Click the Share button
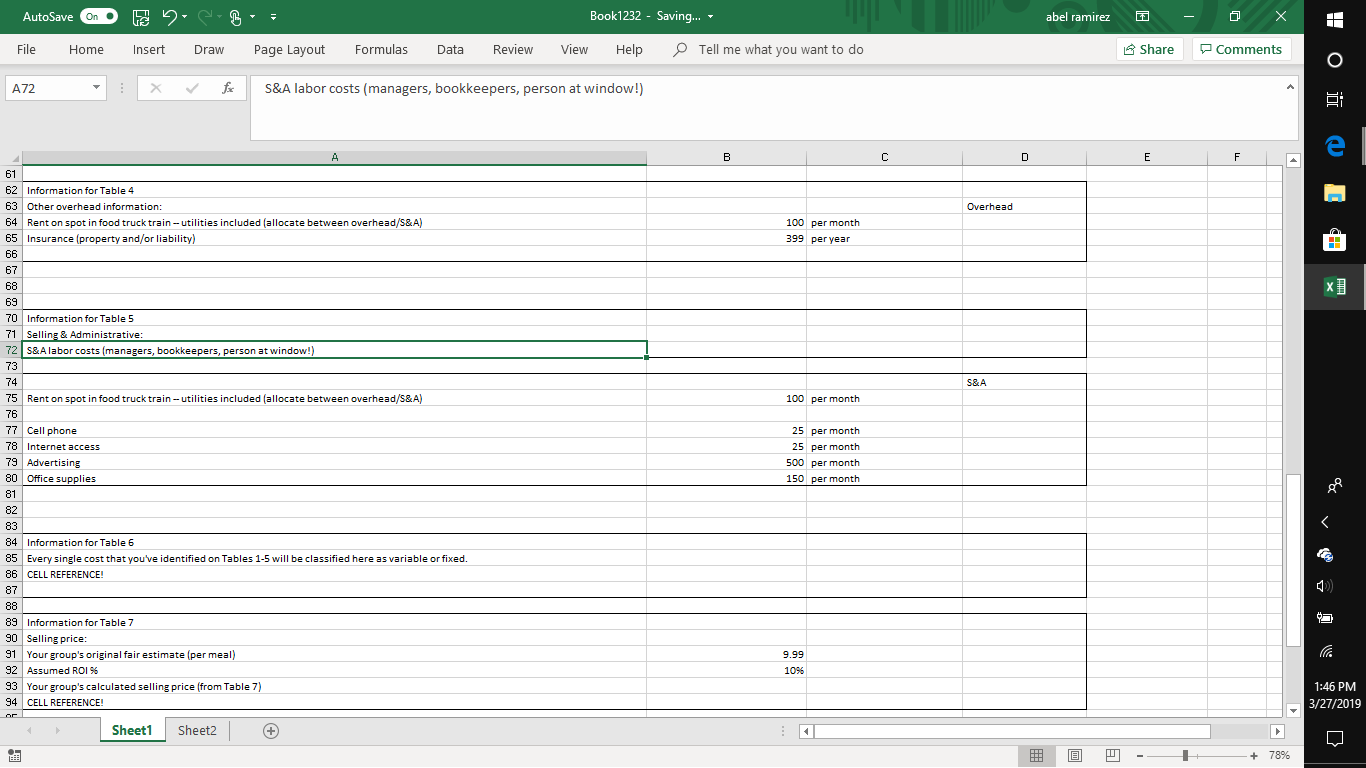 1149,49
